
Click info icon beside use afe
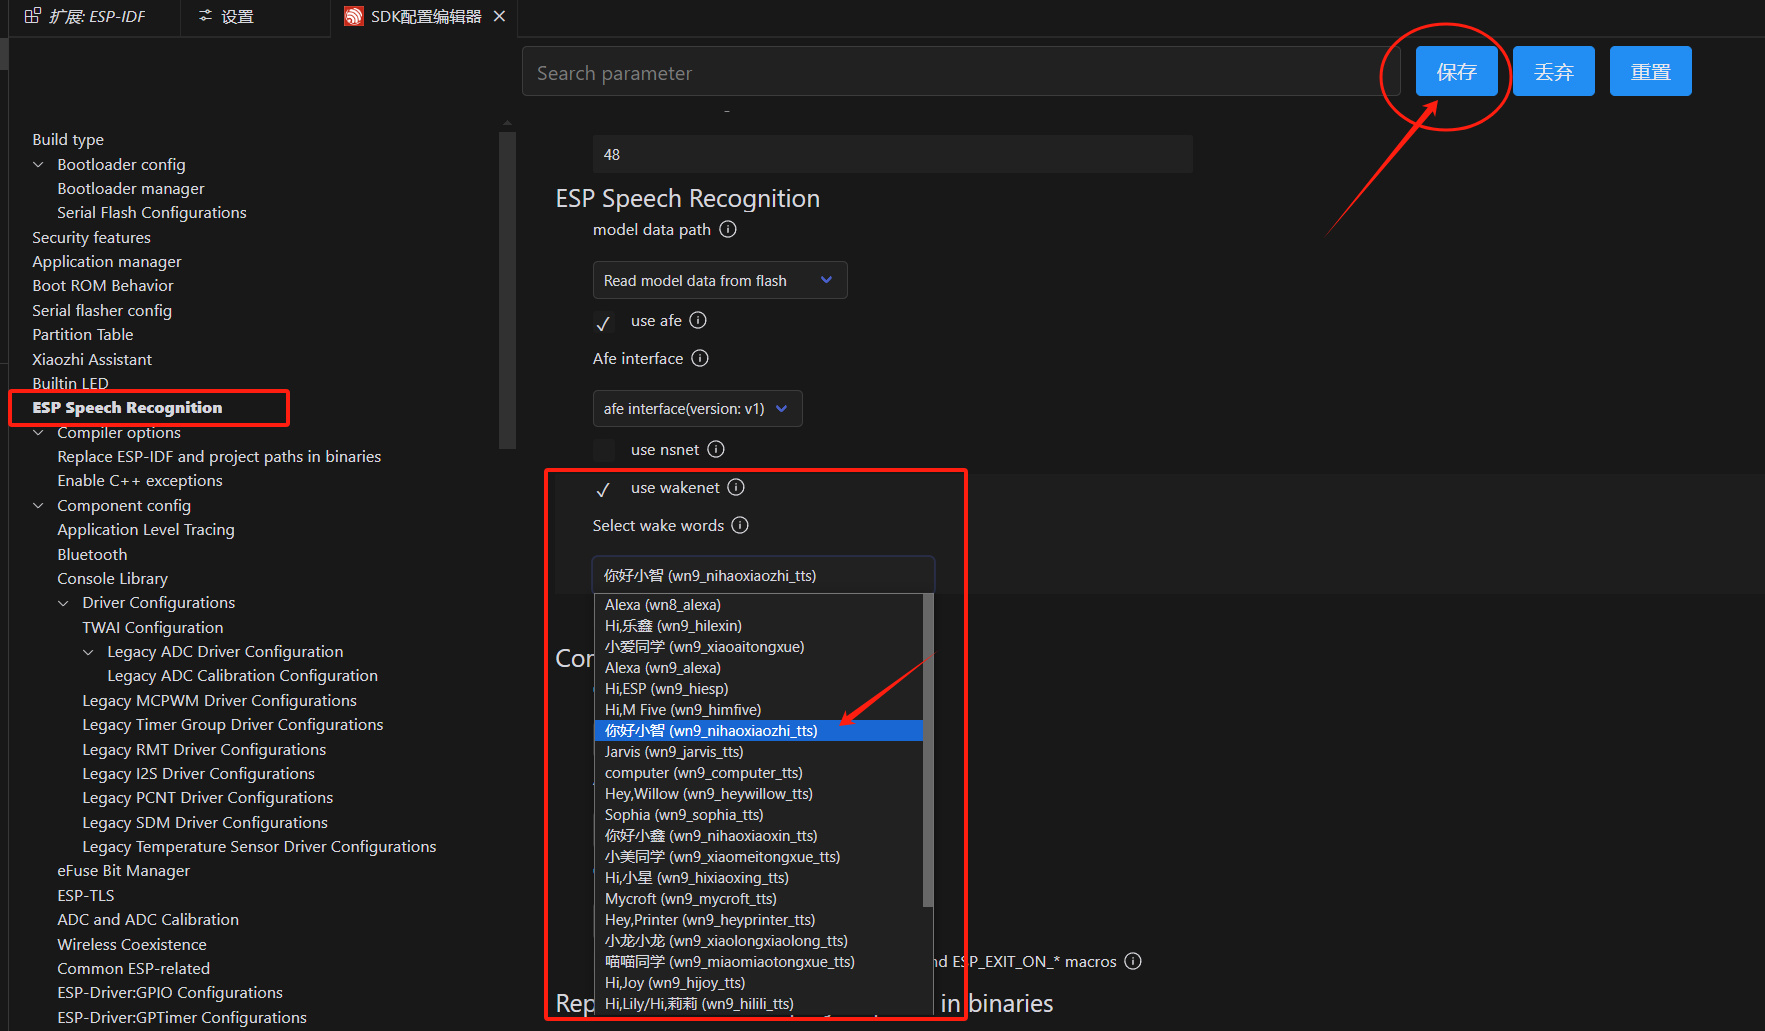click(698, 321)
